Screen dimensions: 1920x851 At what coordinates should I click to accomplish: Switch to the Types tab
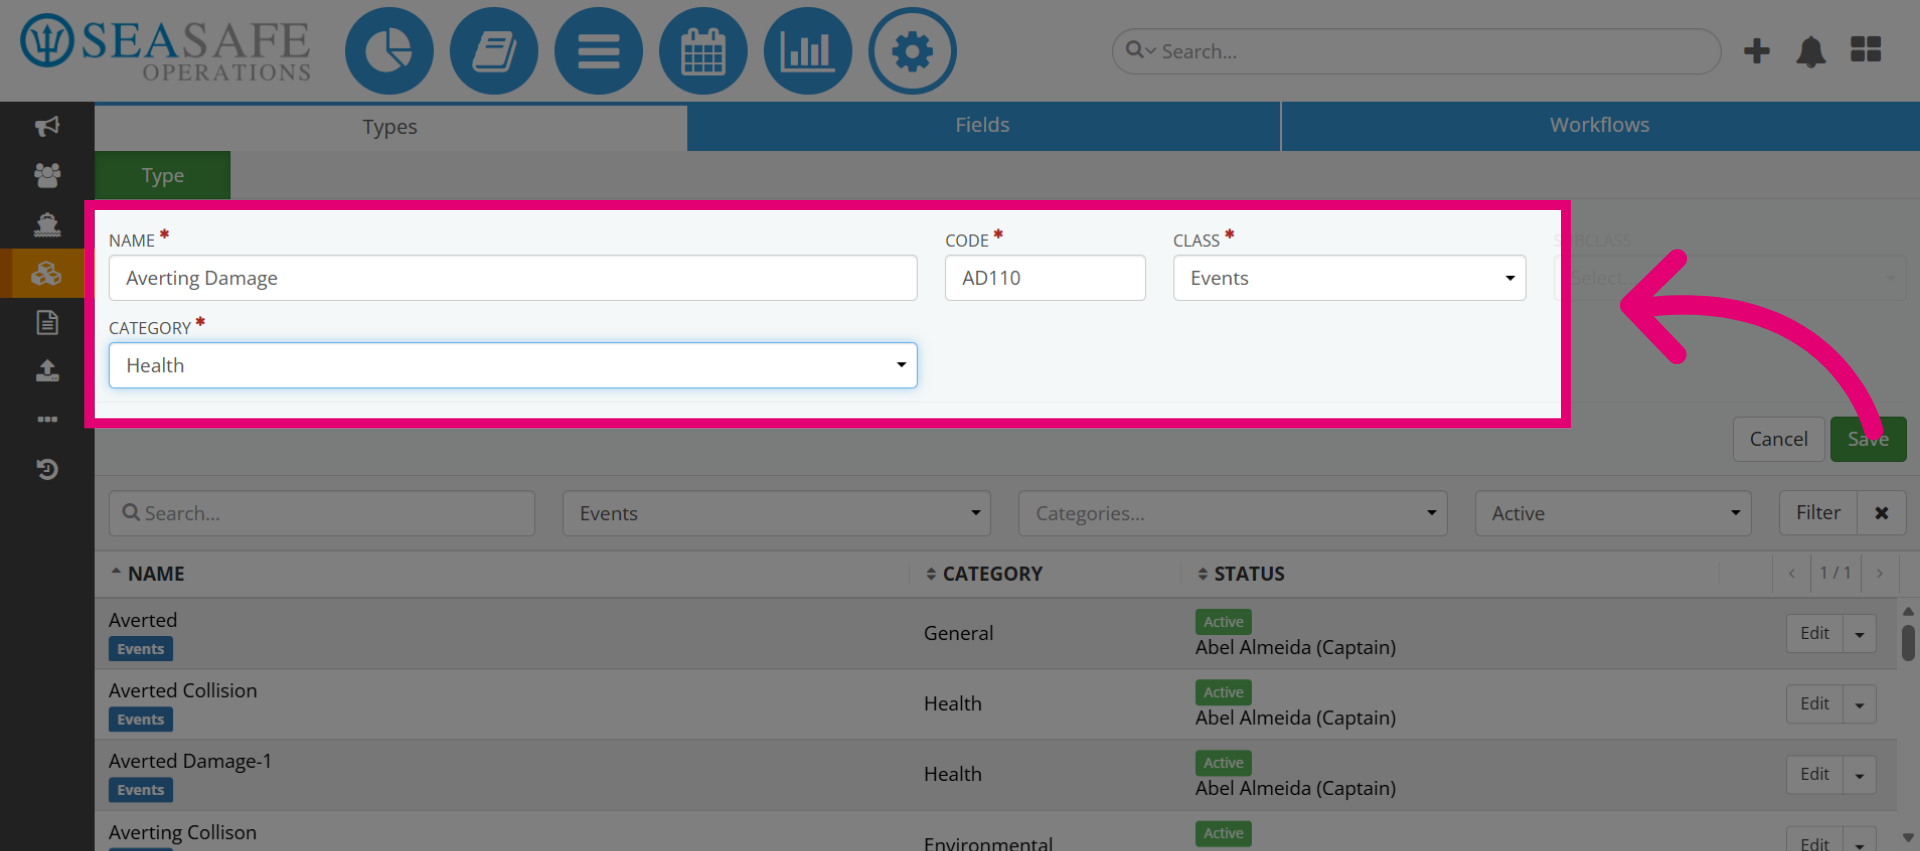(390, 127)
